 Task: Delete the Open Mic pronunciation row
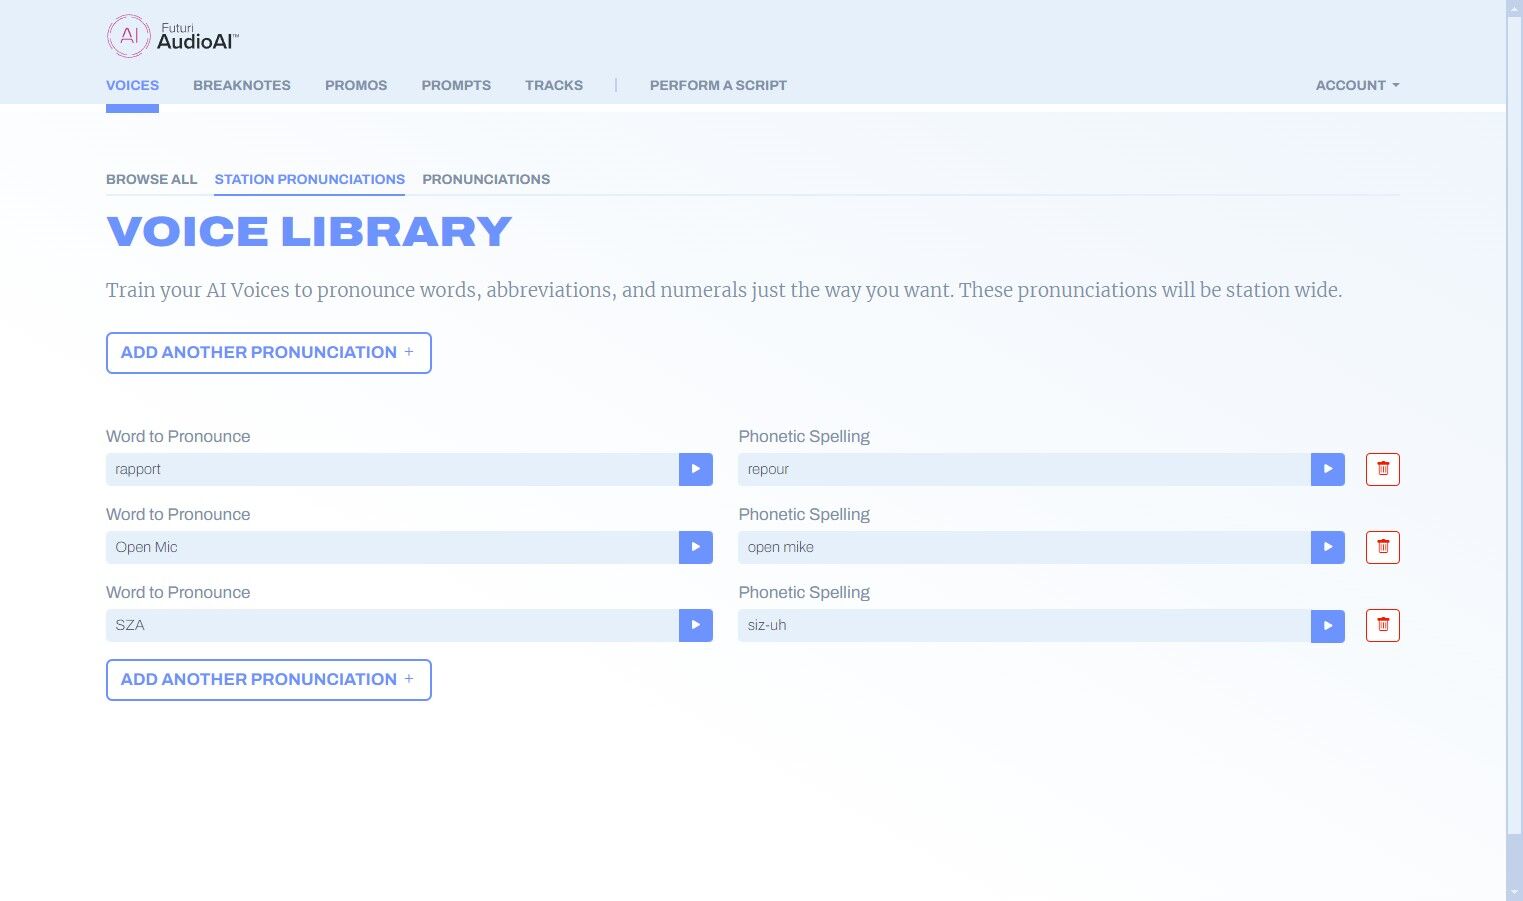click(x=1382, y=547)
